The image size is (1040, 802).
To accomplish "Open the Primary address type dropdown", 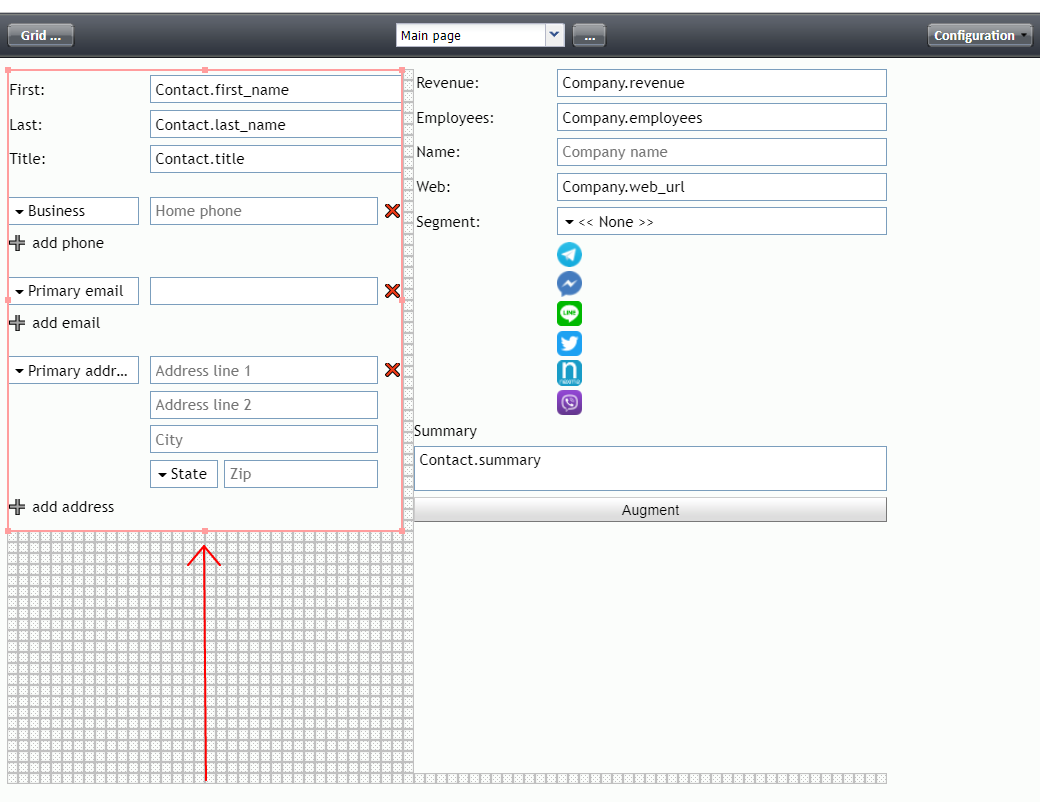I will [74, 370].
